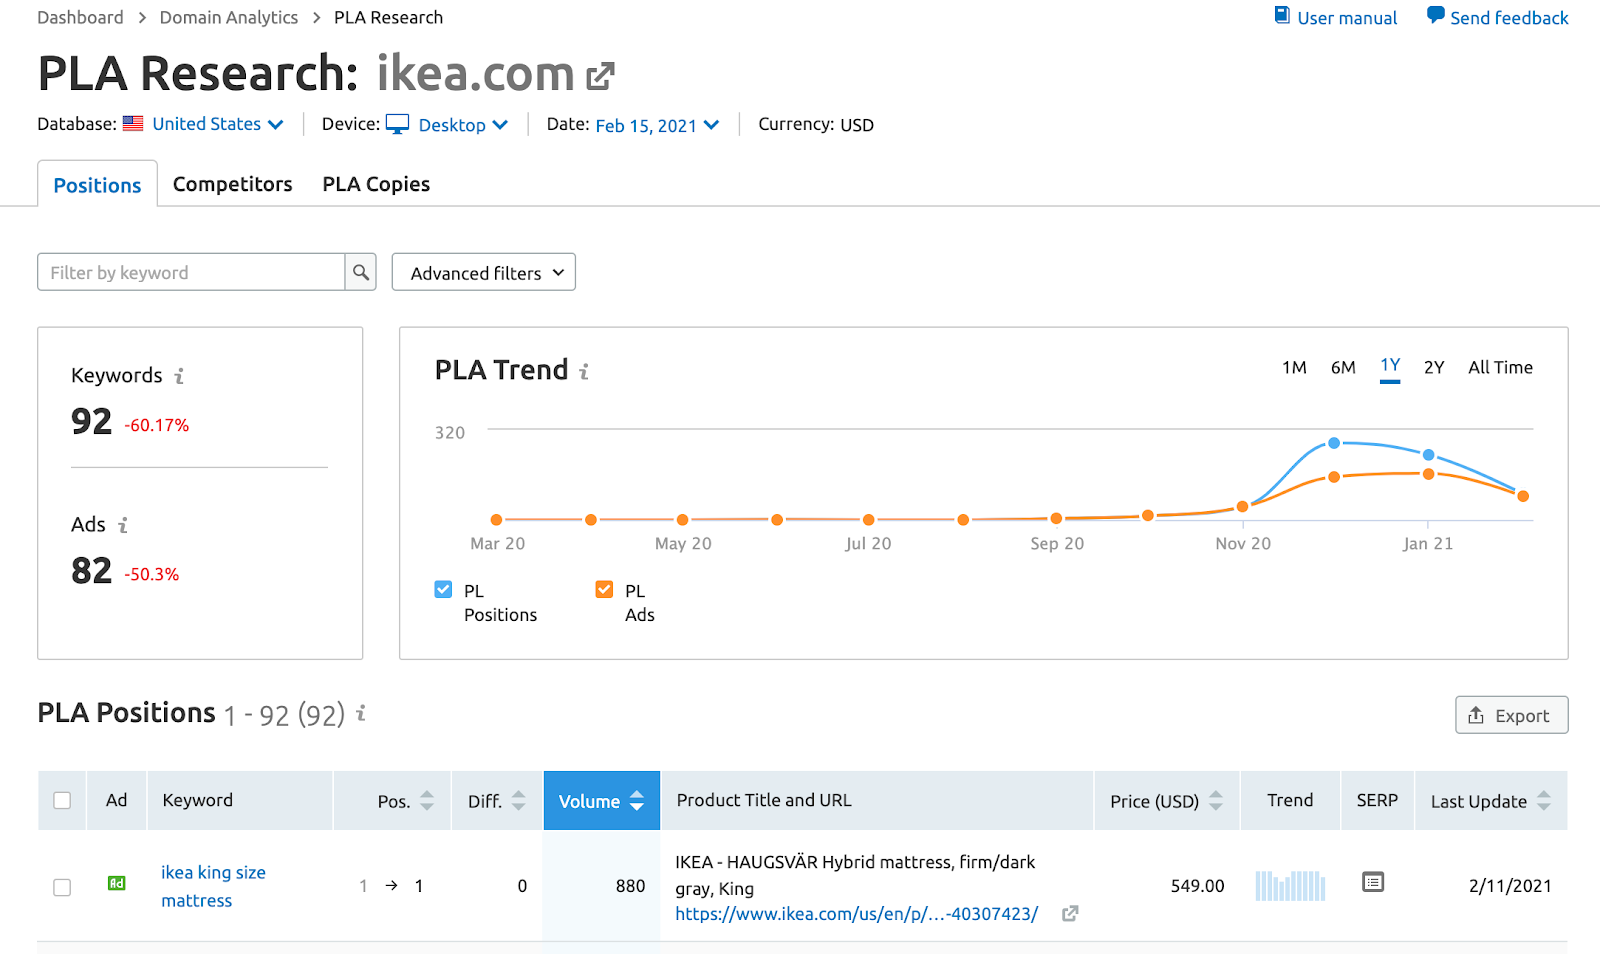Open the ikea.com product URL link

pyautogui.click(x=857, y=913)
